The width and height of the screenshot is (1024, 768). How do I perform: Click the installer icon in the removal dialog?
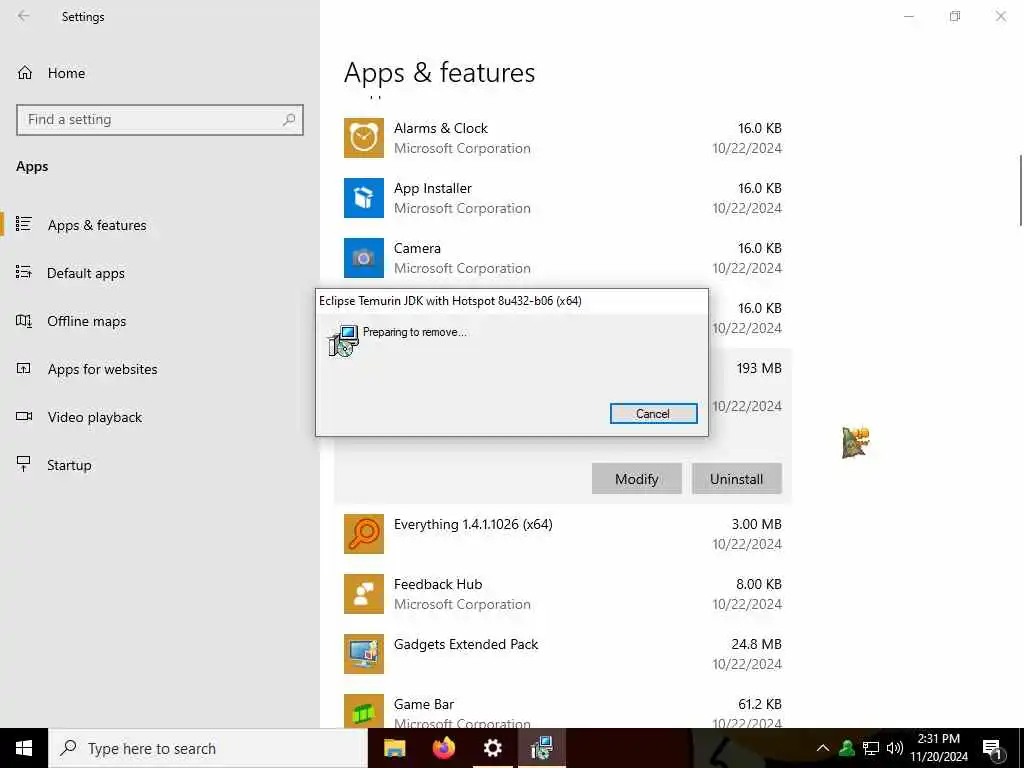[344, 340]
